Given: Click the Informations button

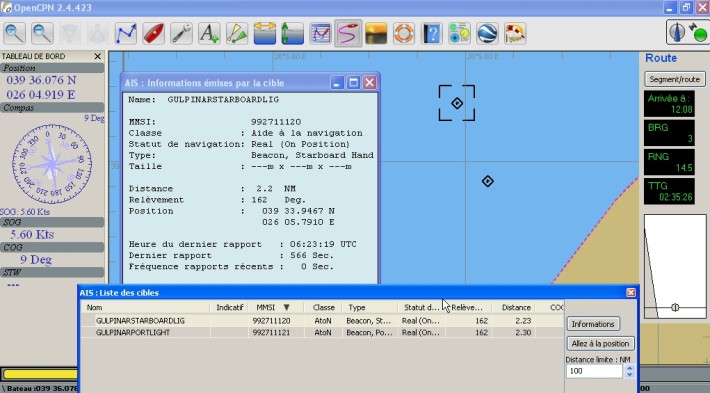Looking at the screenshot, I should pos(593,324).
